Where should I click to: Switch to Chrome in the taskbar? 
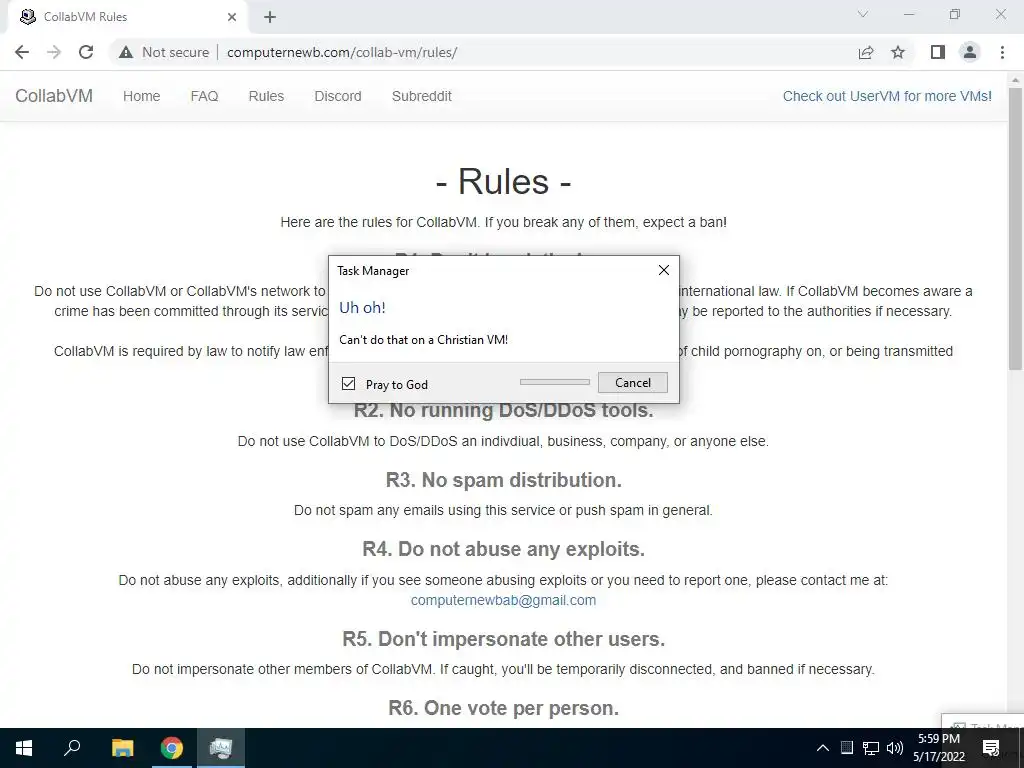172,748
